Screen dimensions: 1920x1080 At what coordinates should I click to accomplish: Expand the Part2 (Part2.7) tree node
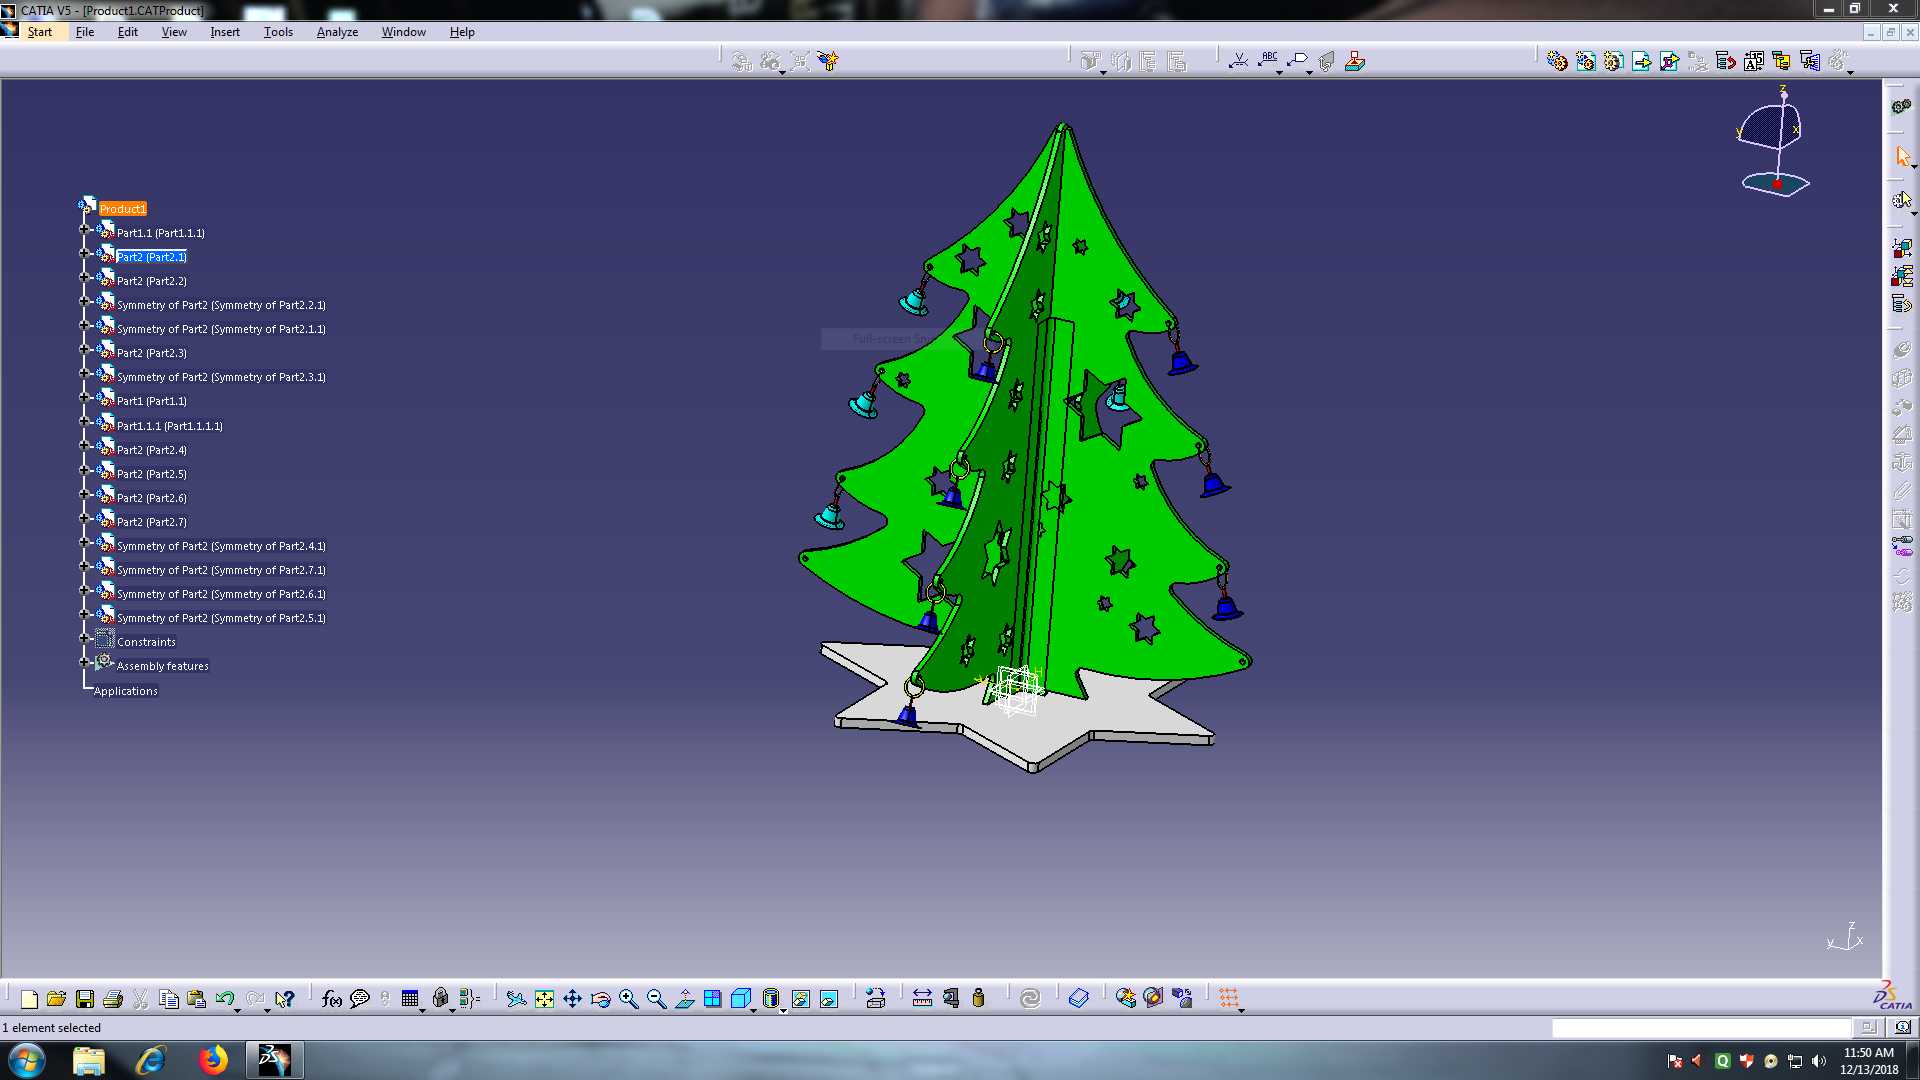point(85,519)
